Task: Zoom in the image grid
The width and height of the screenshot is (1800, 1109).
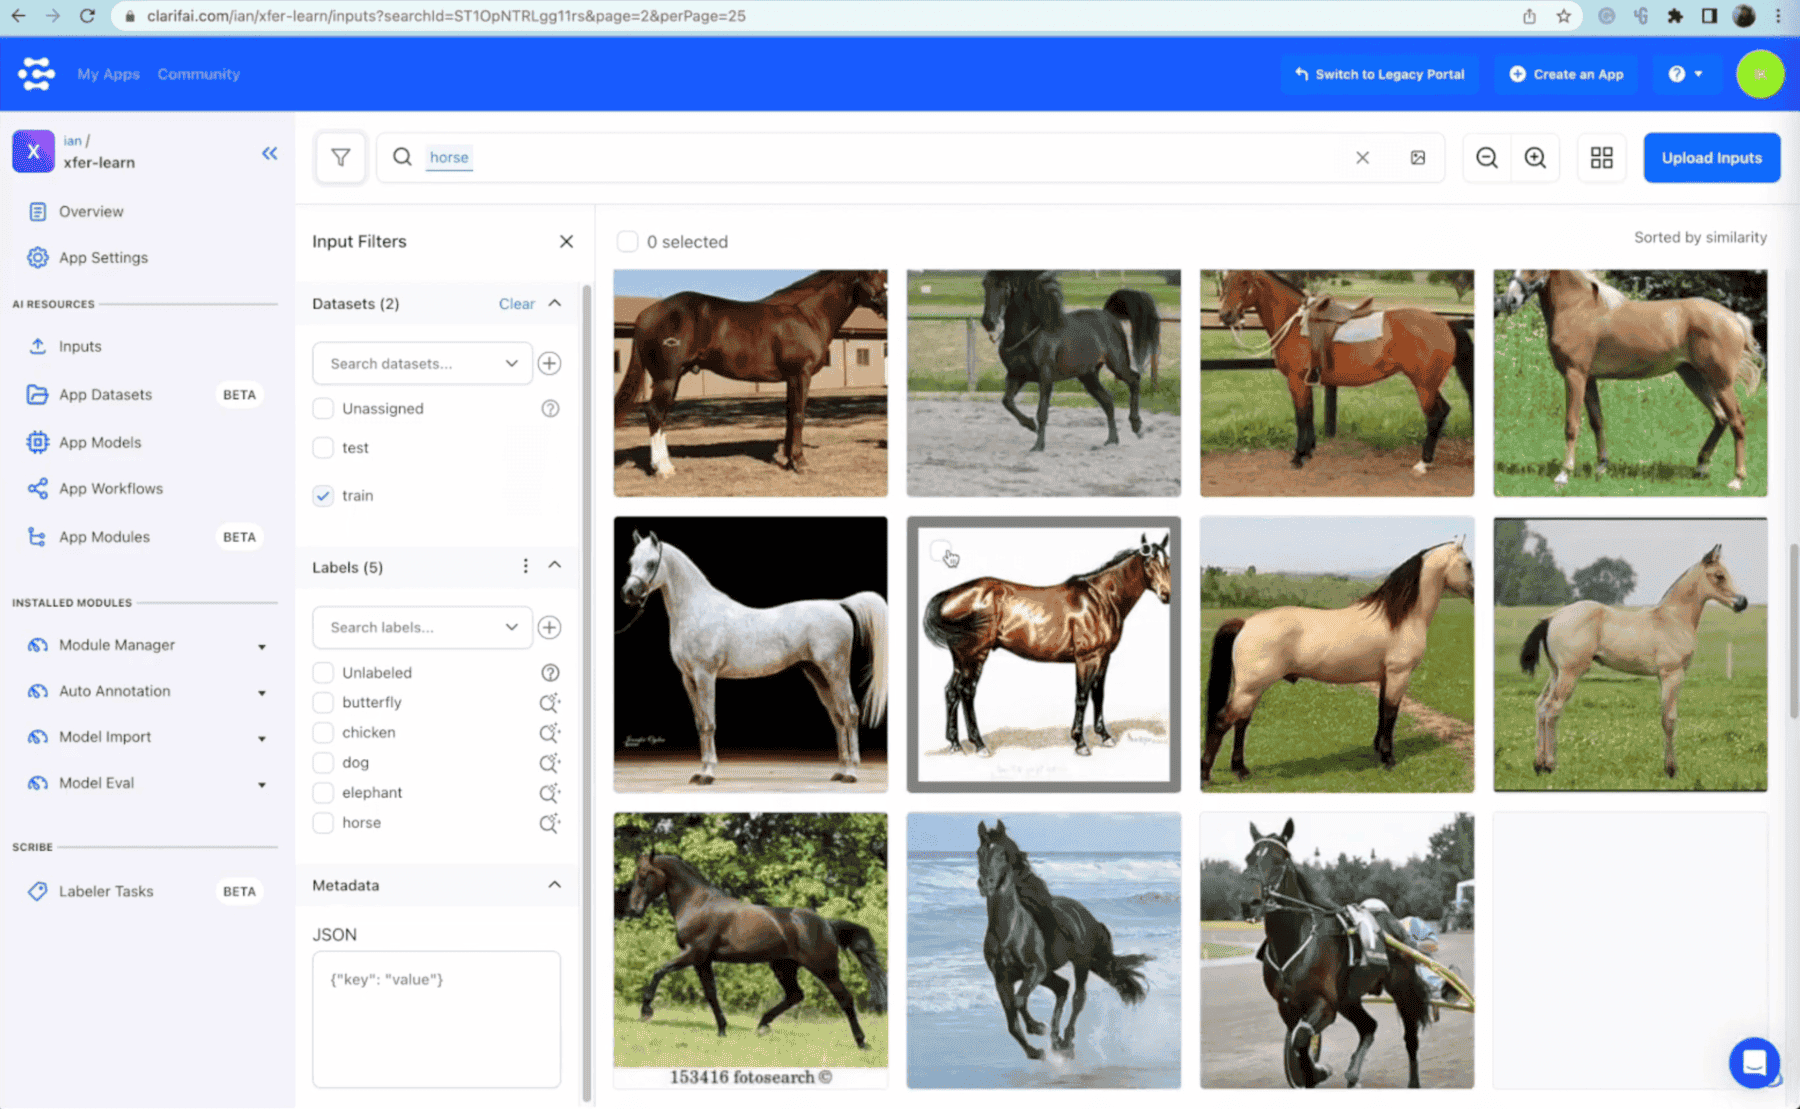Action: 1535,158
